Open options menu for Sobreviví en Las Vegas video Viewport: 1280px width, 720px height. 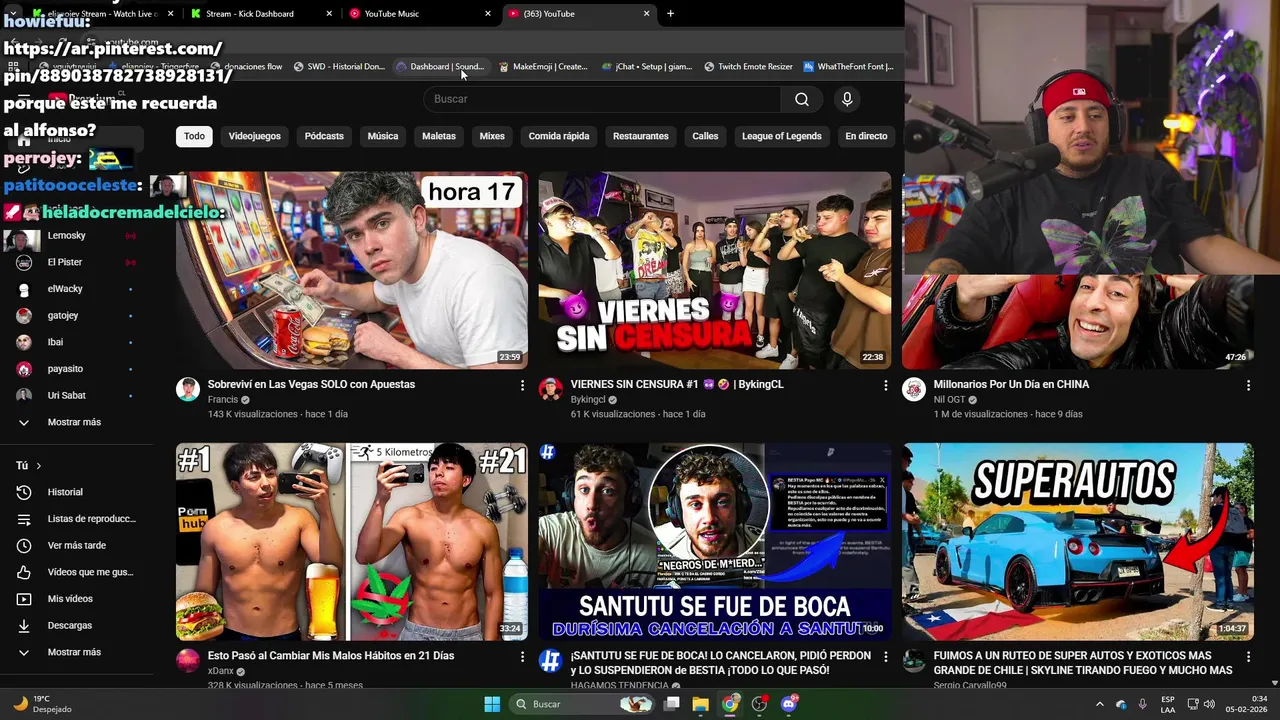click(522, 385)
